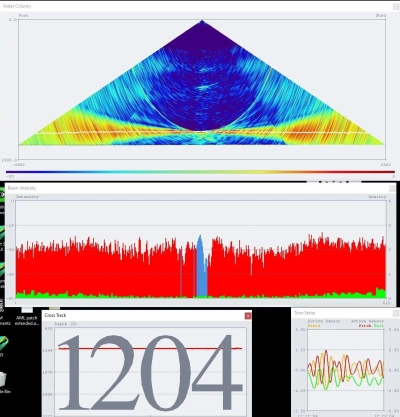Select the Water Column window title
The image size is (400, 417).
tap(17, 6)
